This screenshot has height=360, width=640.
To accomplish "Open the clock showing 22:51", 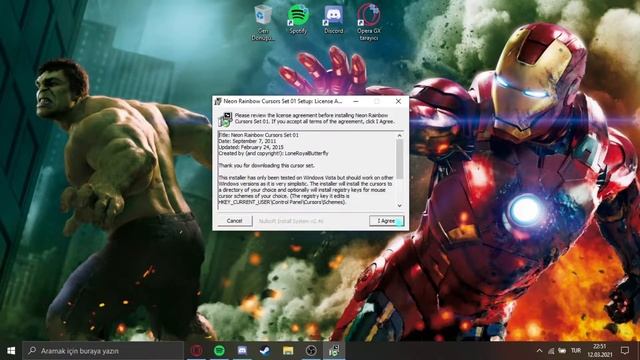I will 600,351.
